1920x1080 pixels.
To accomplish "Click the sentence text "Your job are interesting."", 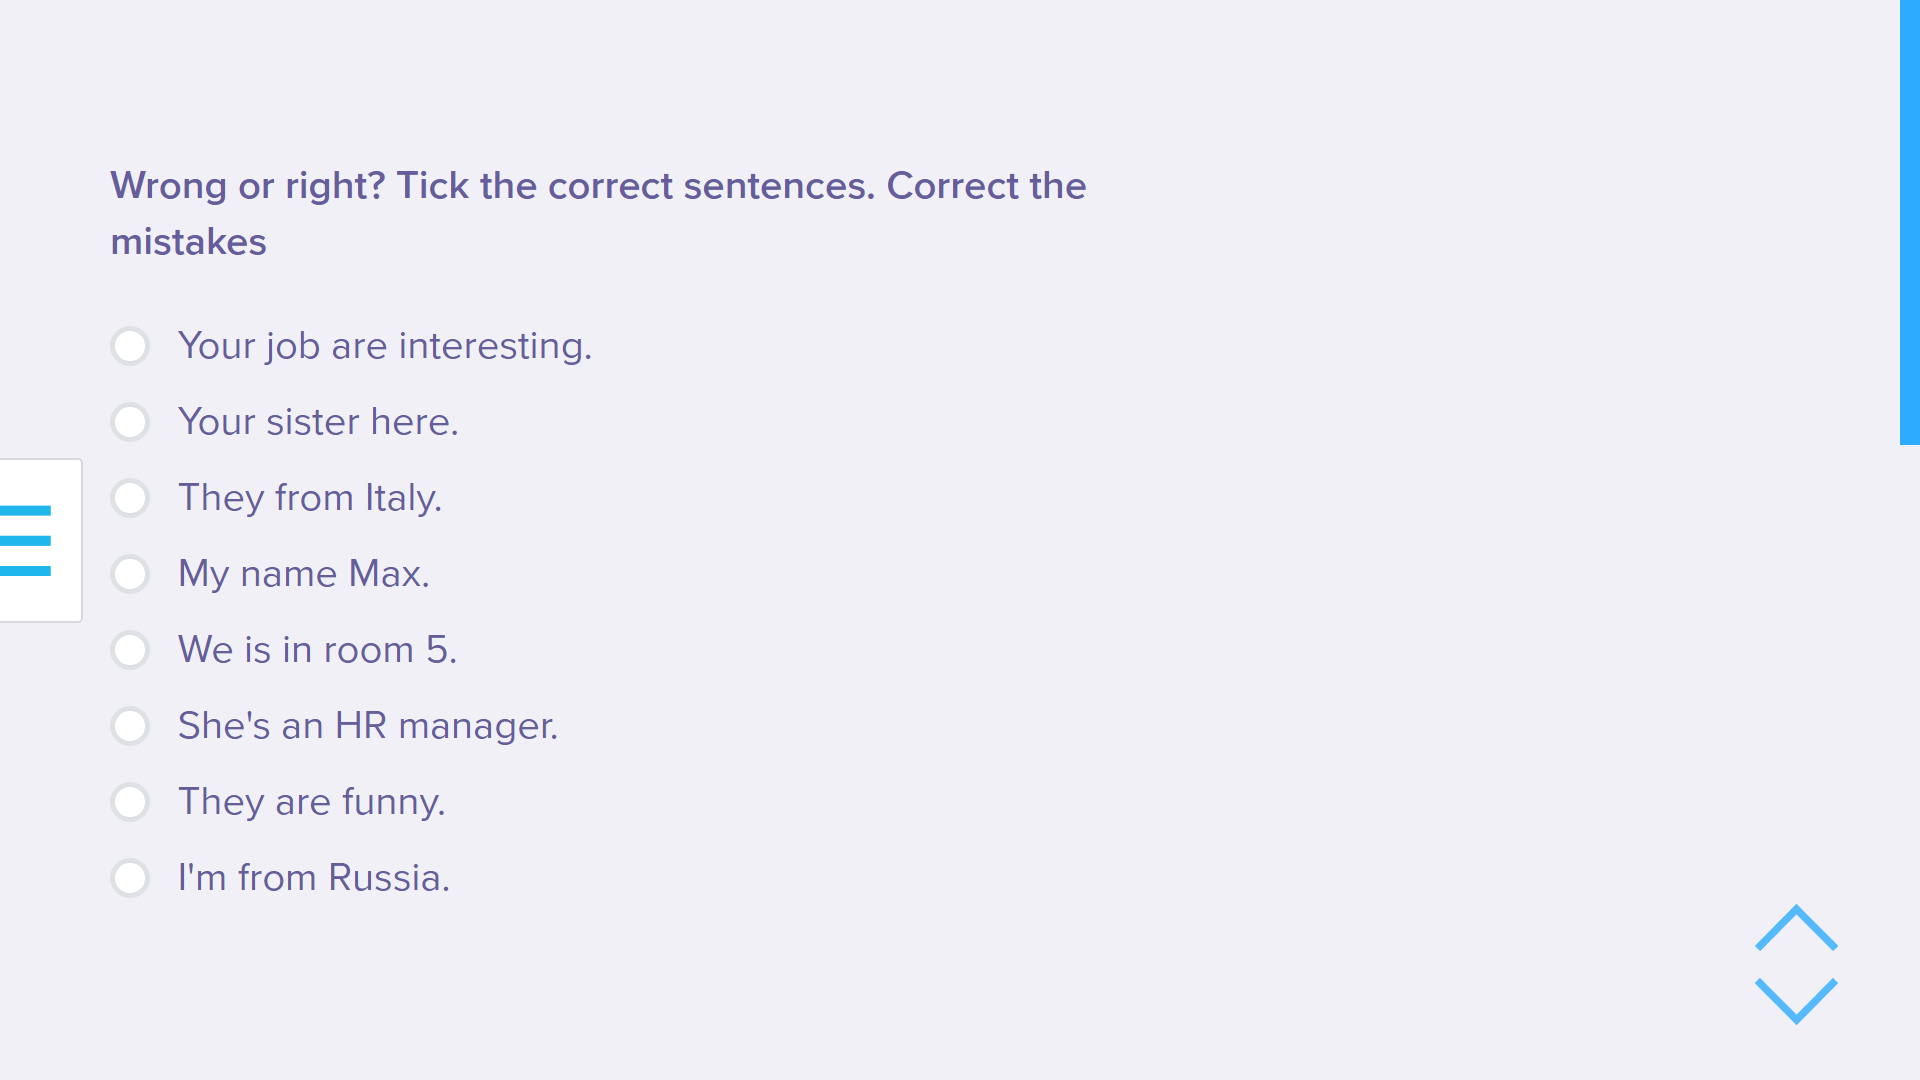I will 385,346.
